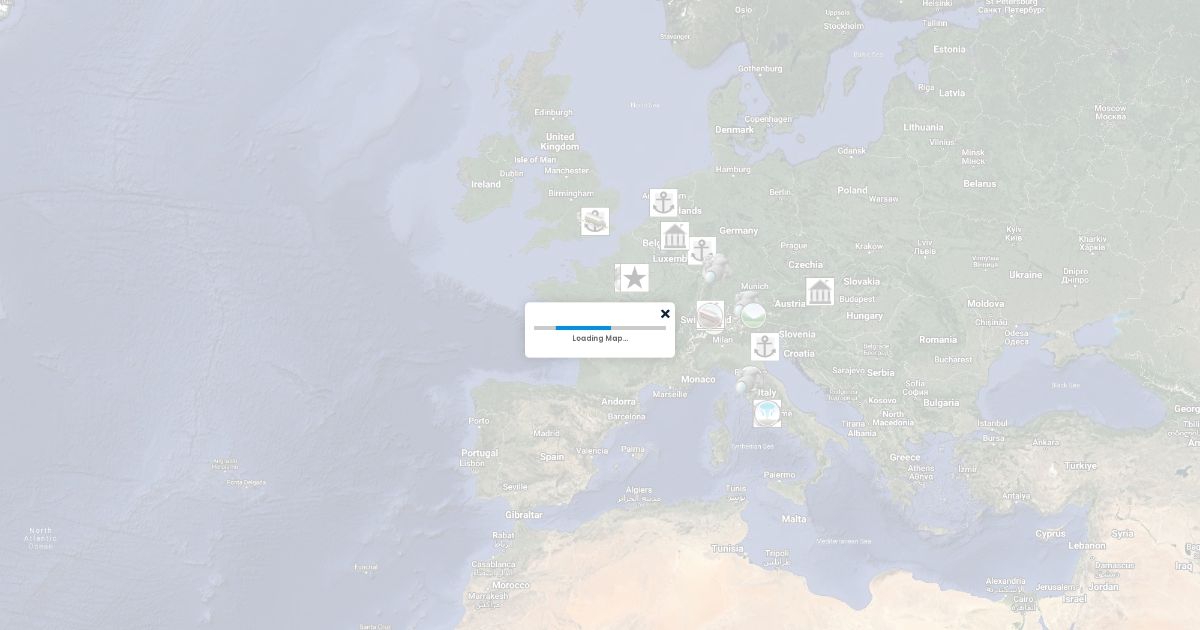Open the anchor marker beside Luxembourg
This screenshot has height=630, width=1200.
(702, 251)
